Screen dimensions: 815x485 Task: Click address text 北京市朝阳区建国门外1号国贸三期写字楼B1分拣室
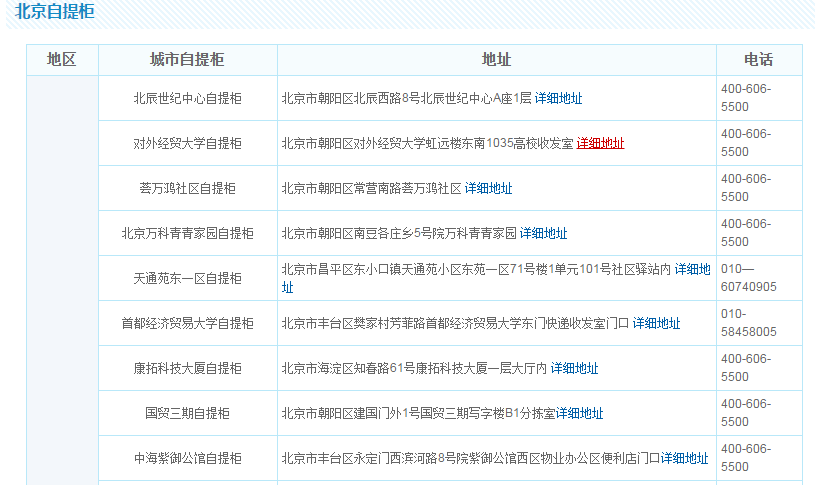(x=419, y=413)
